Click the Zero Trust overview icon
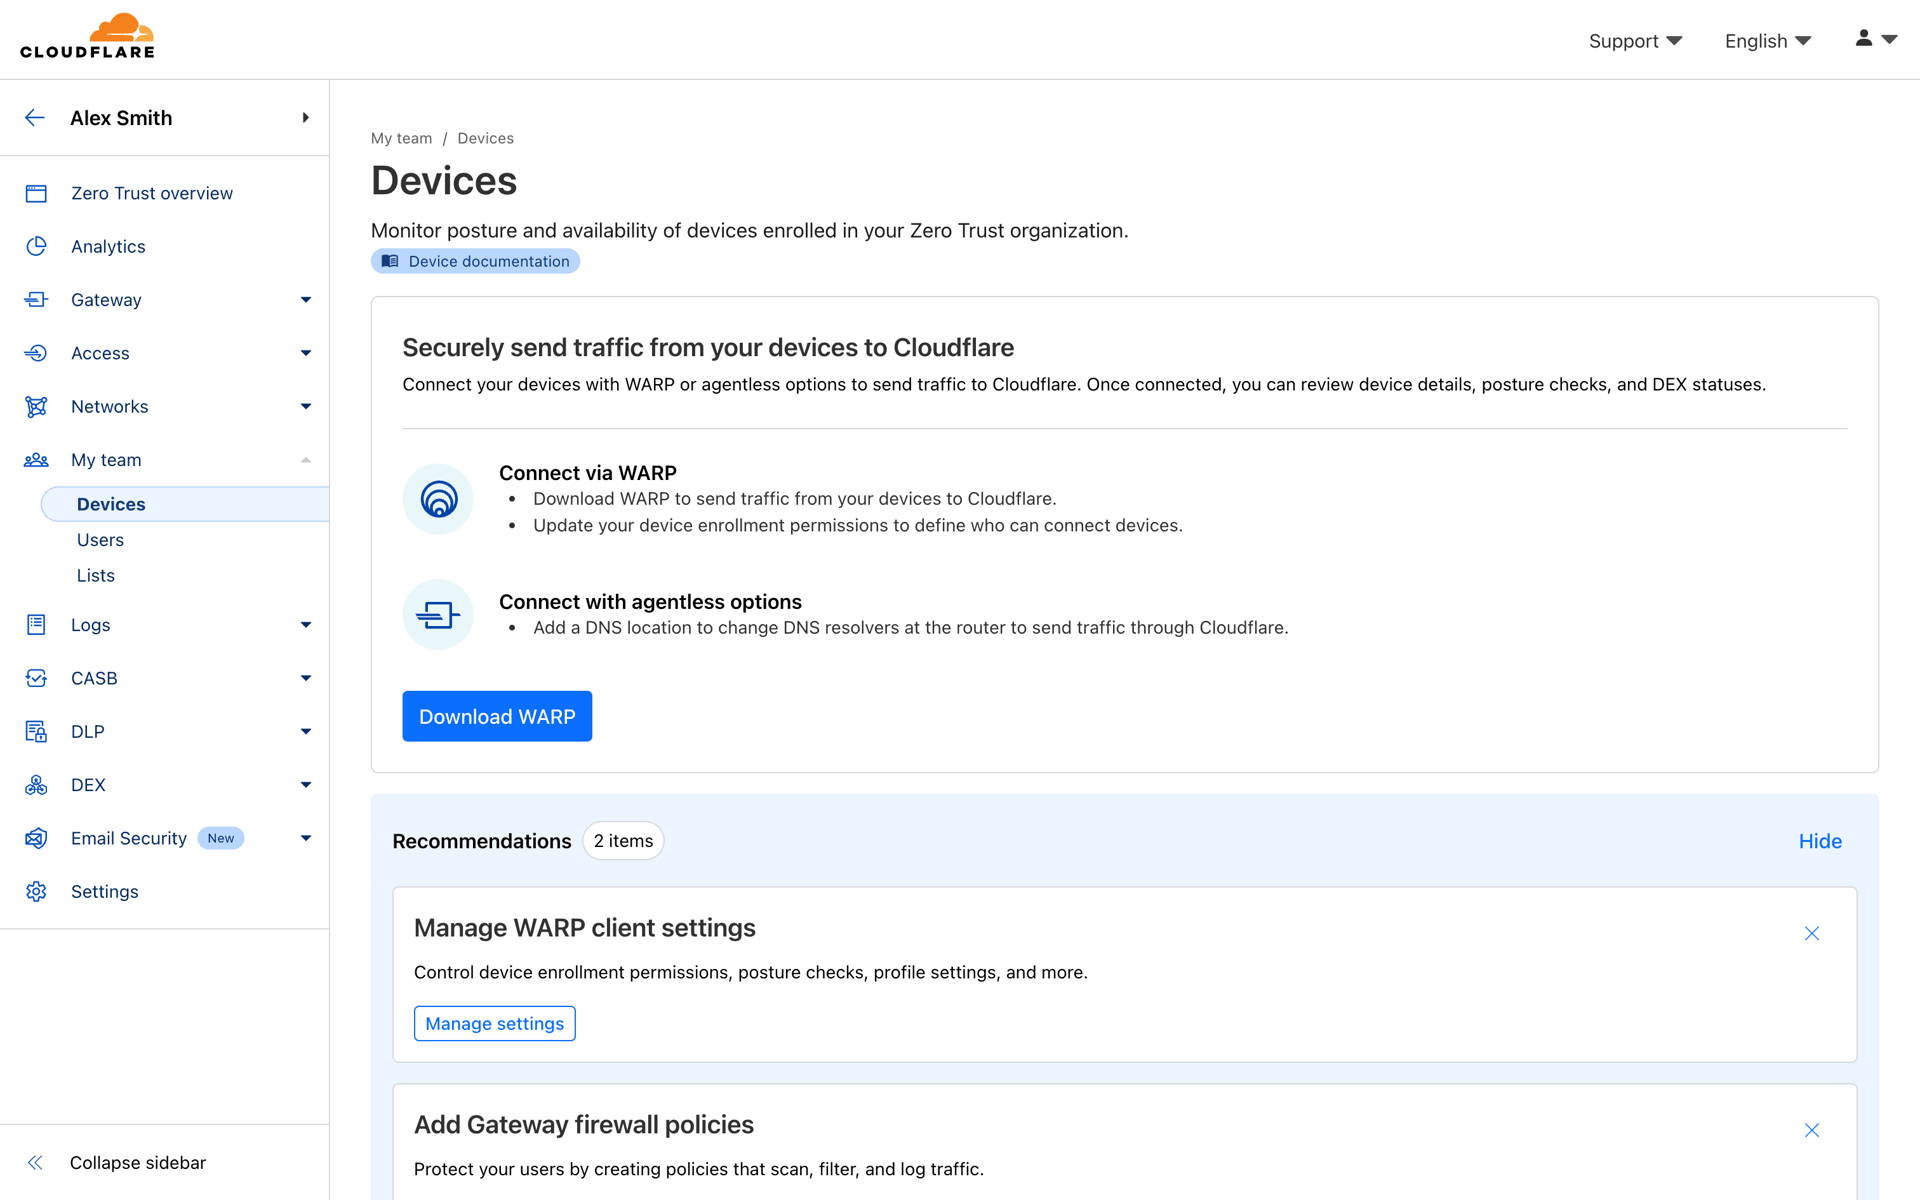 36,193
